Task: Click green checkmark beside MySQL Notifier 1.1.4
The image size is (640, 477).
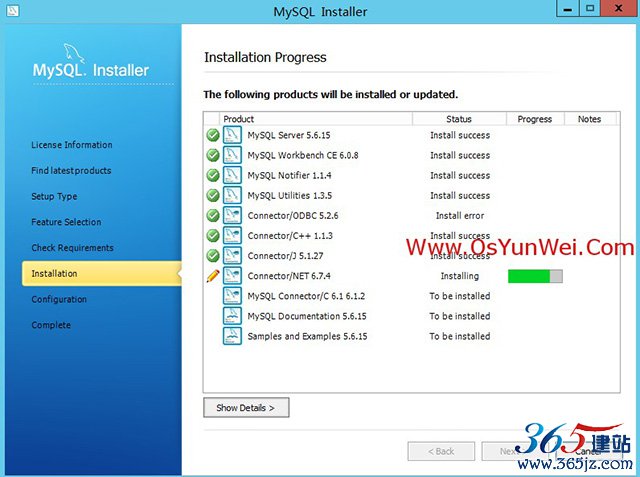Action: [x=213, y=175]
